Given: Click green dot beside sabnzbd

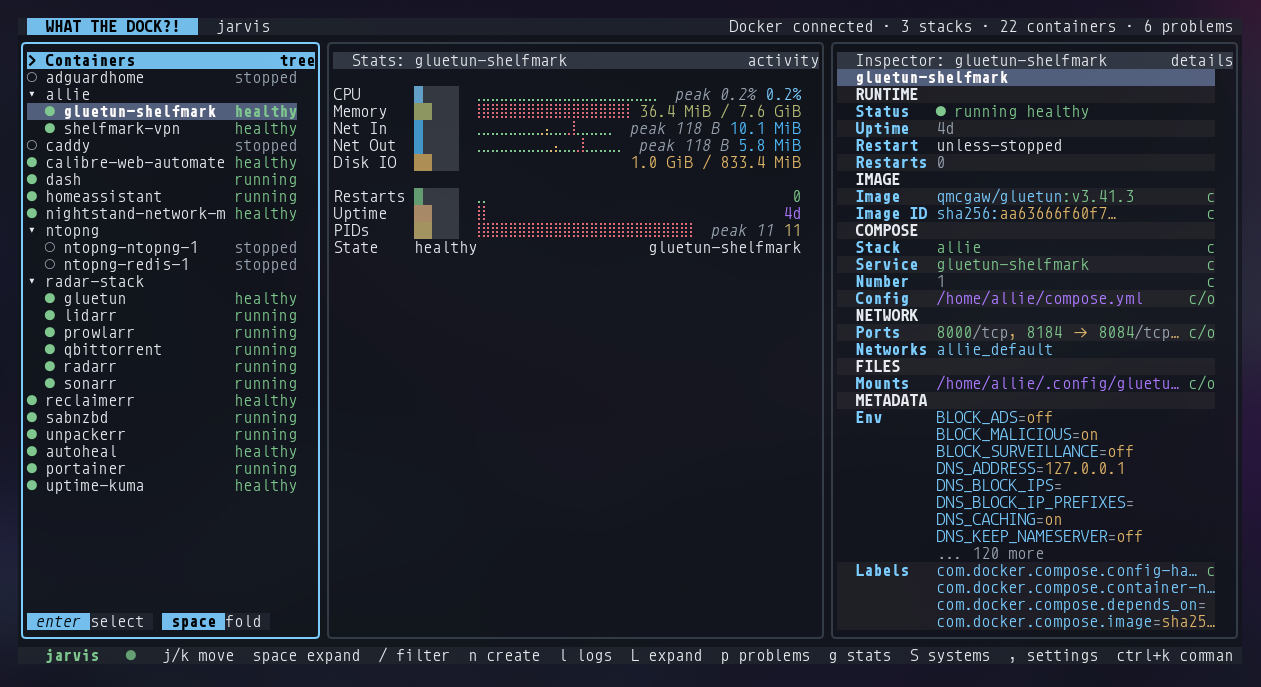Looking at the screenshot, I should tap(32, 418).
